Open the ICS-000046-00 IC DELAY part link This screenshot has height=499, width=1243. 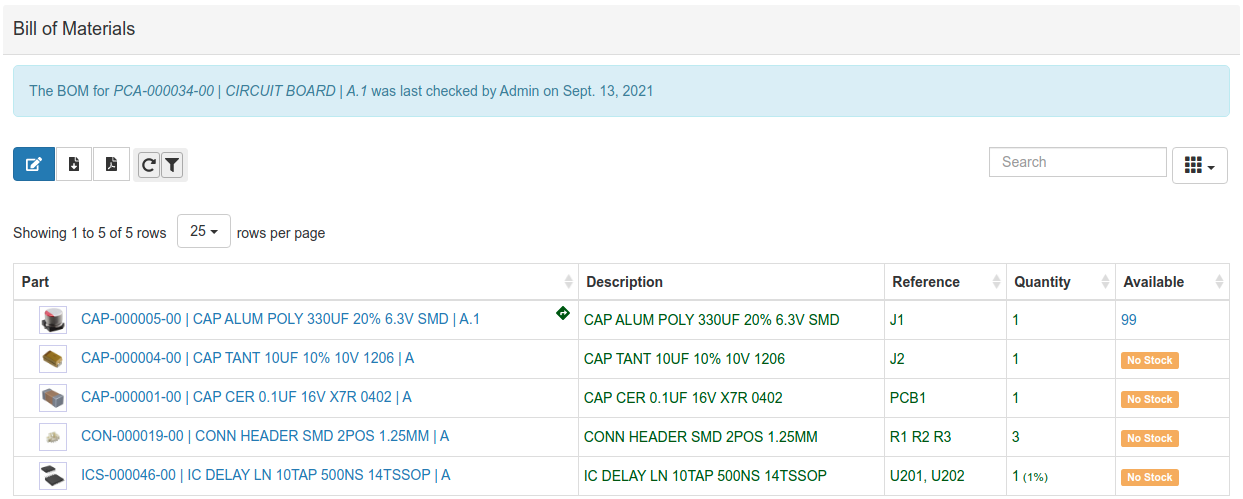[x=265, y=475]
